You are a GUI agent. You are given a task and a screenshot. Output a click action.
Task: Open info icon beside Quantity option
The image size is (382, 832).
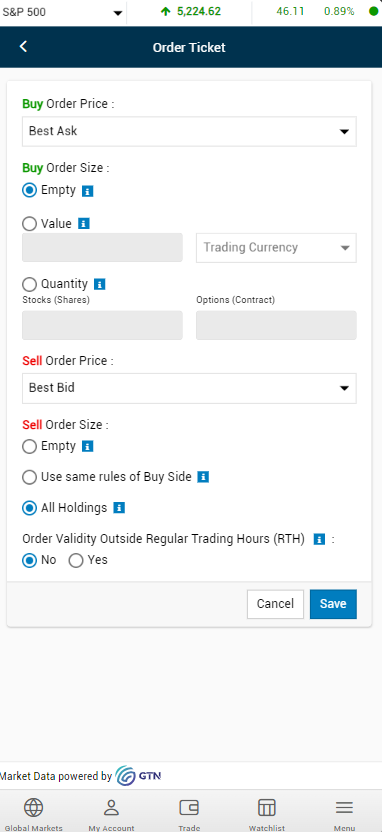tap(99, 284)
